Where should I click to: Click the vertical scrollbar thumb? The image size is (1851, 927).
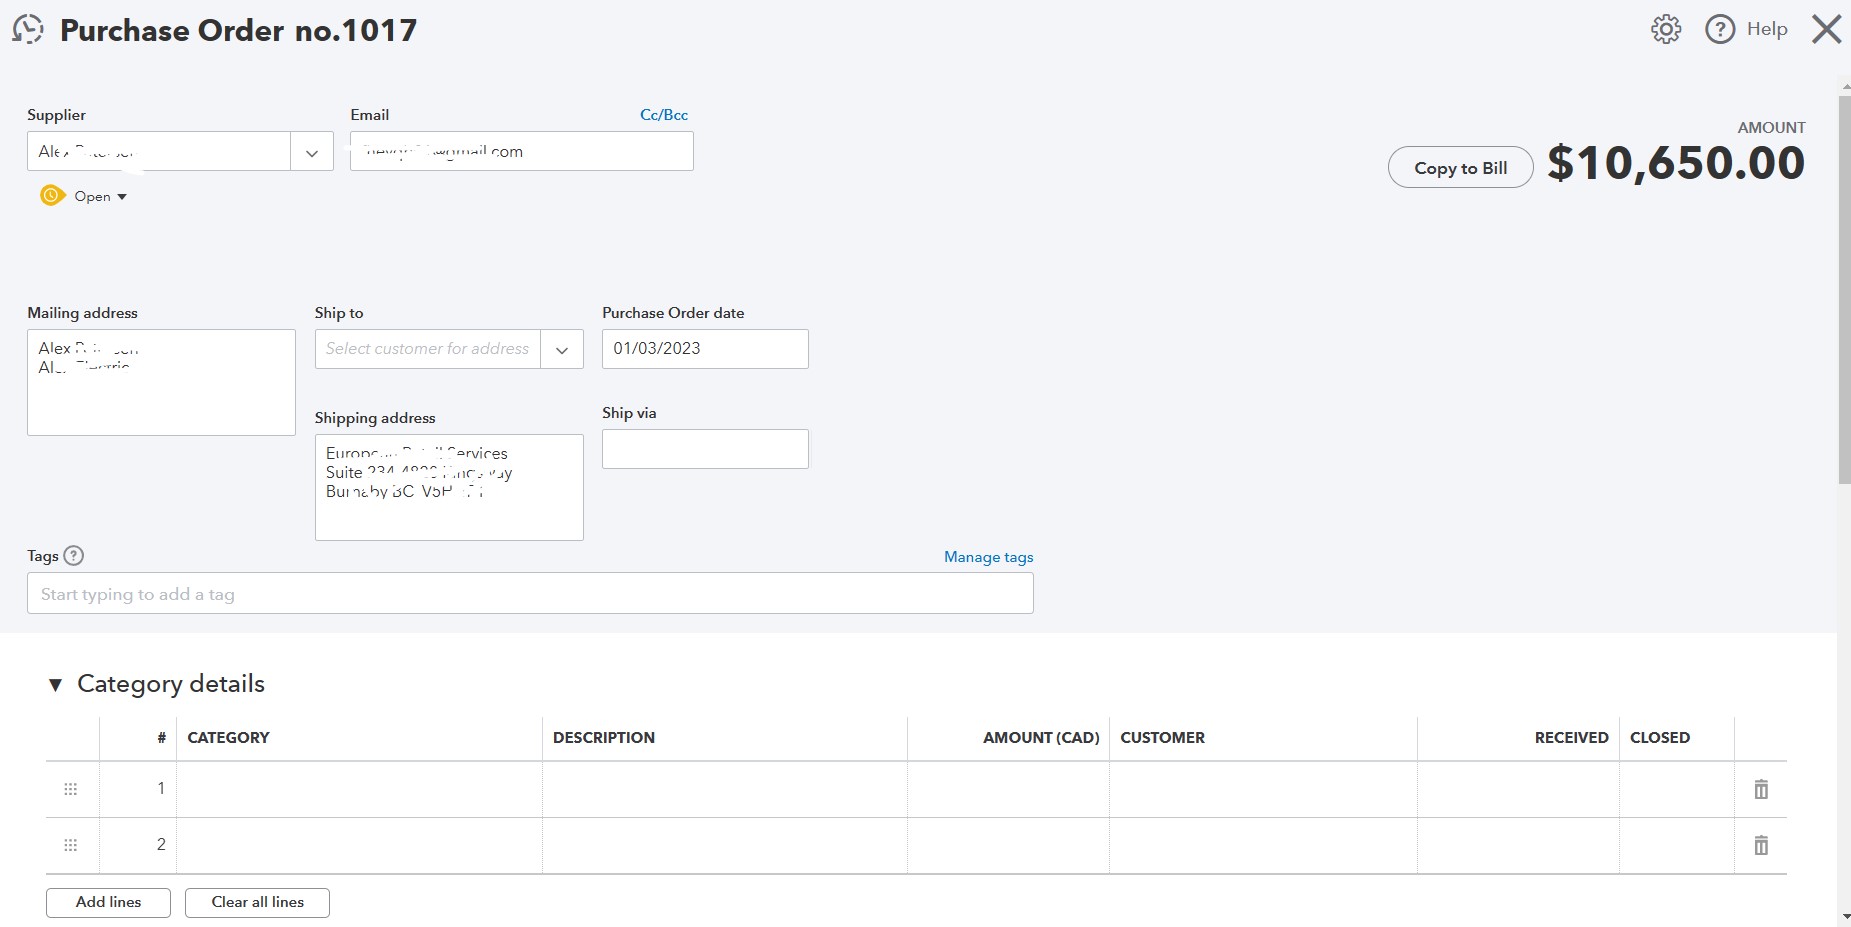(1844, 290)
